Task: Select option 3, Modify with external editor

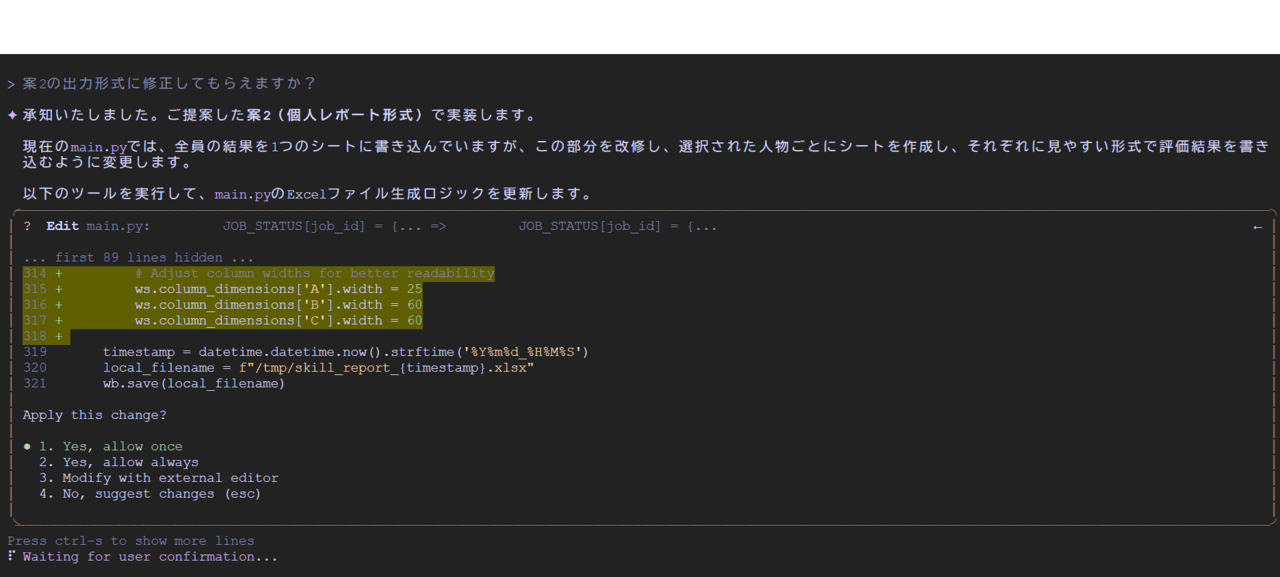Action: 158,478
